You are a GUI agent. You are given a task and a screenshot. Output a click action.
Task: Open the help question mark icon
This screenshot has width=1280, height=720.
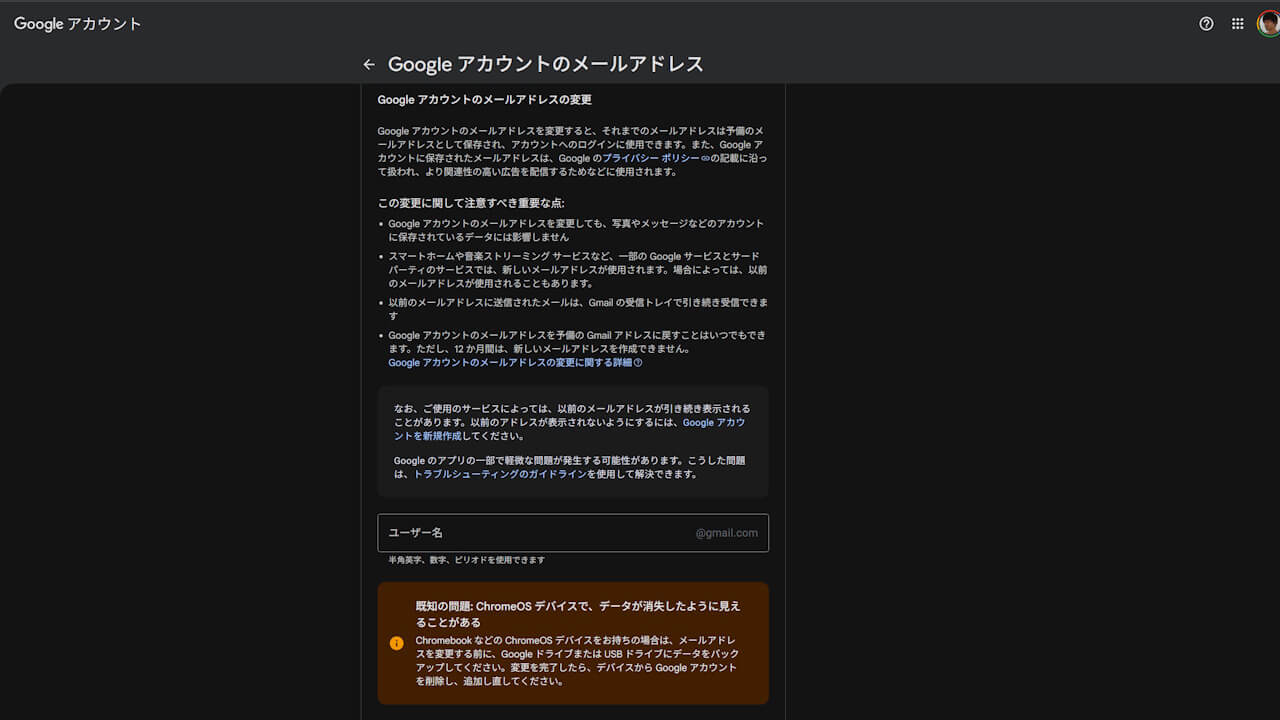(1206, 24)
